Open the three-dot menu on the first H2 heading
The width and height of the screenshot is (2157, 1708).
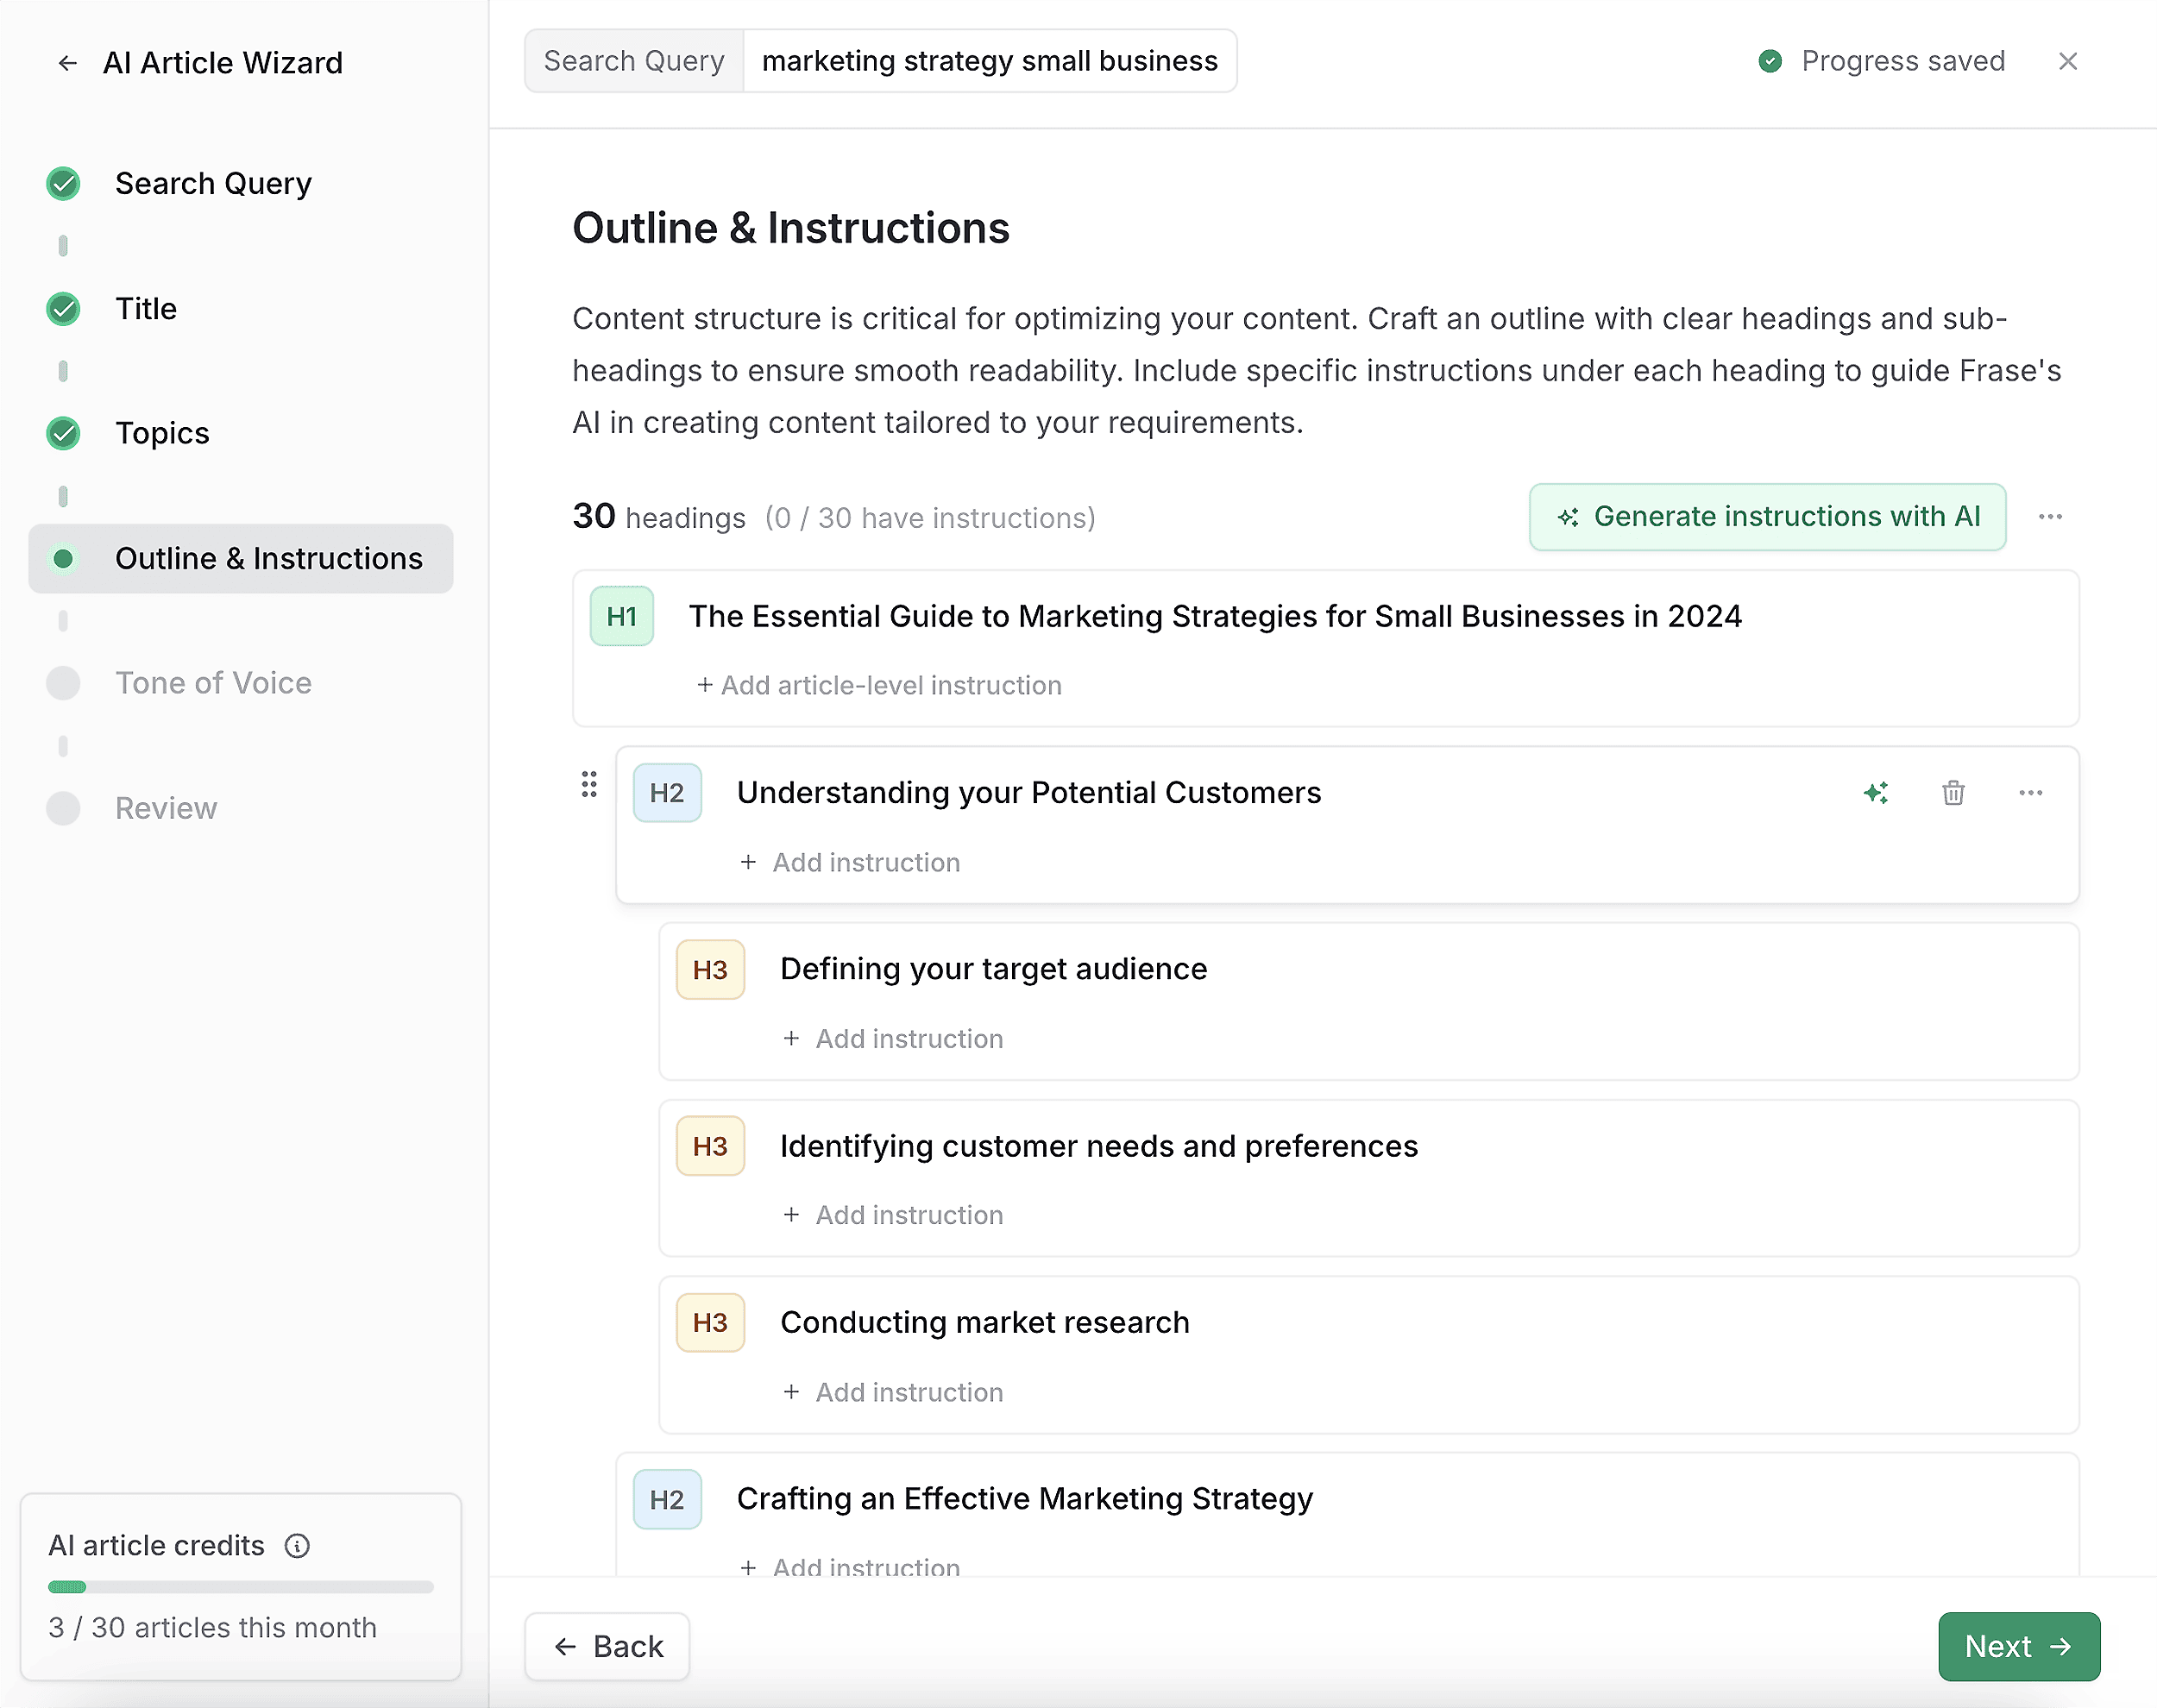2030,793
